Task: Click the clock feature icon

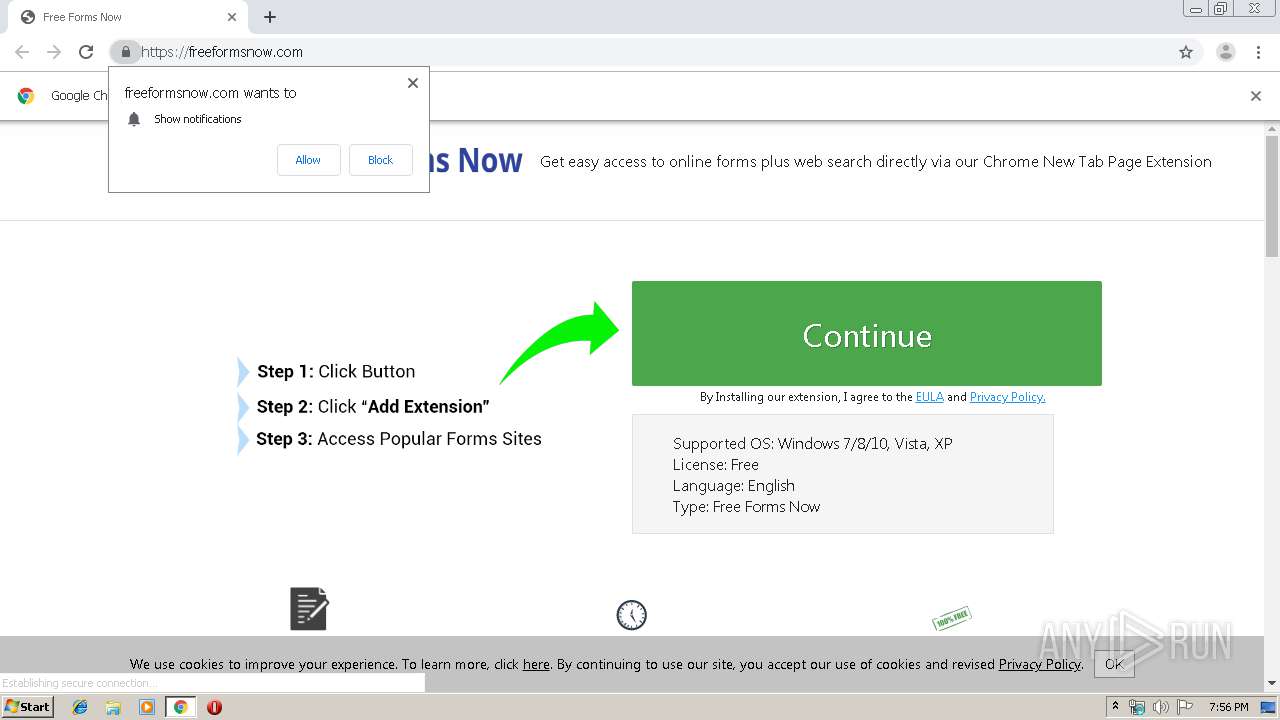Action: [632, 615]
